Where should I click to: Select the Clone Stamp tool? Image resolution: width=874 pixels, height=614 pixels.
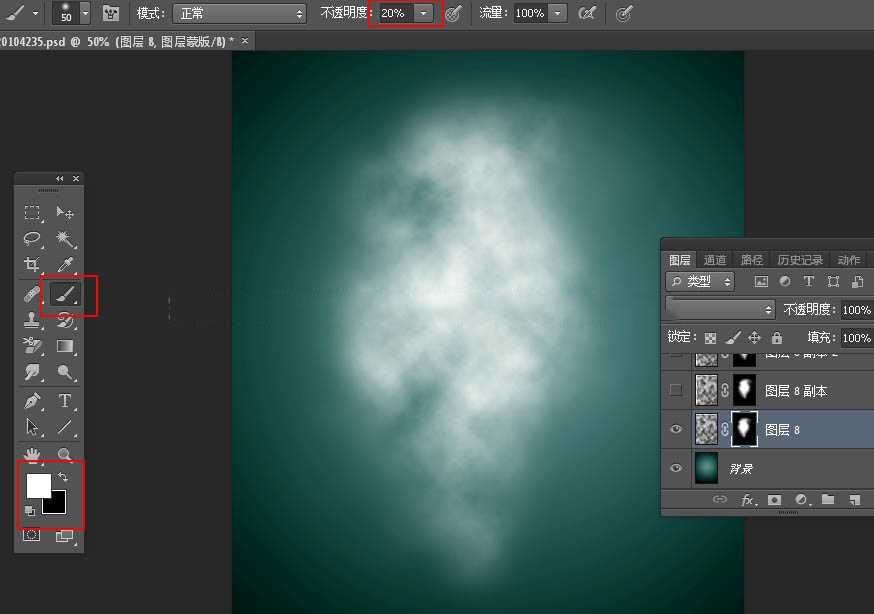[33, 320]
